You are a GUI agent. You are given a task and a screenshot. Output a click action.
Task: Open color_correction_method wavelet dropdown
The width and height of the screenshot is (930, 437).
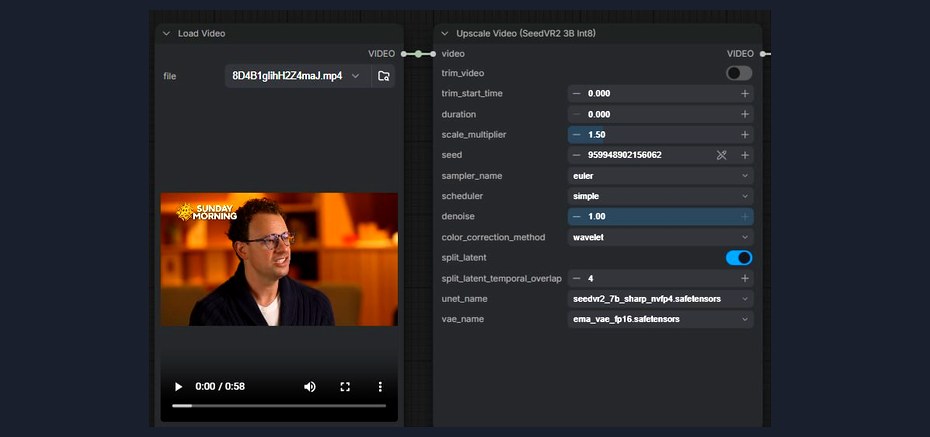click(661, 237)
